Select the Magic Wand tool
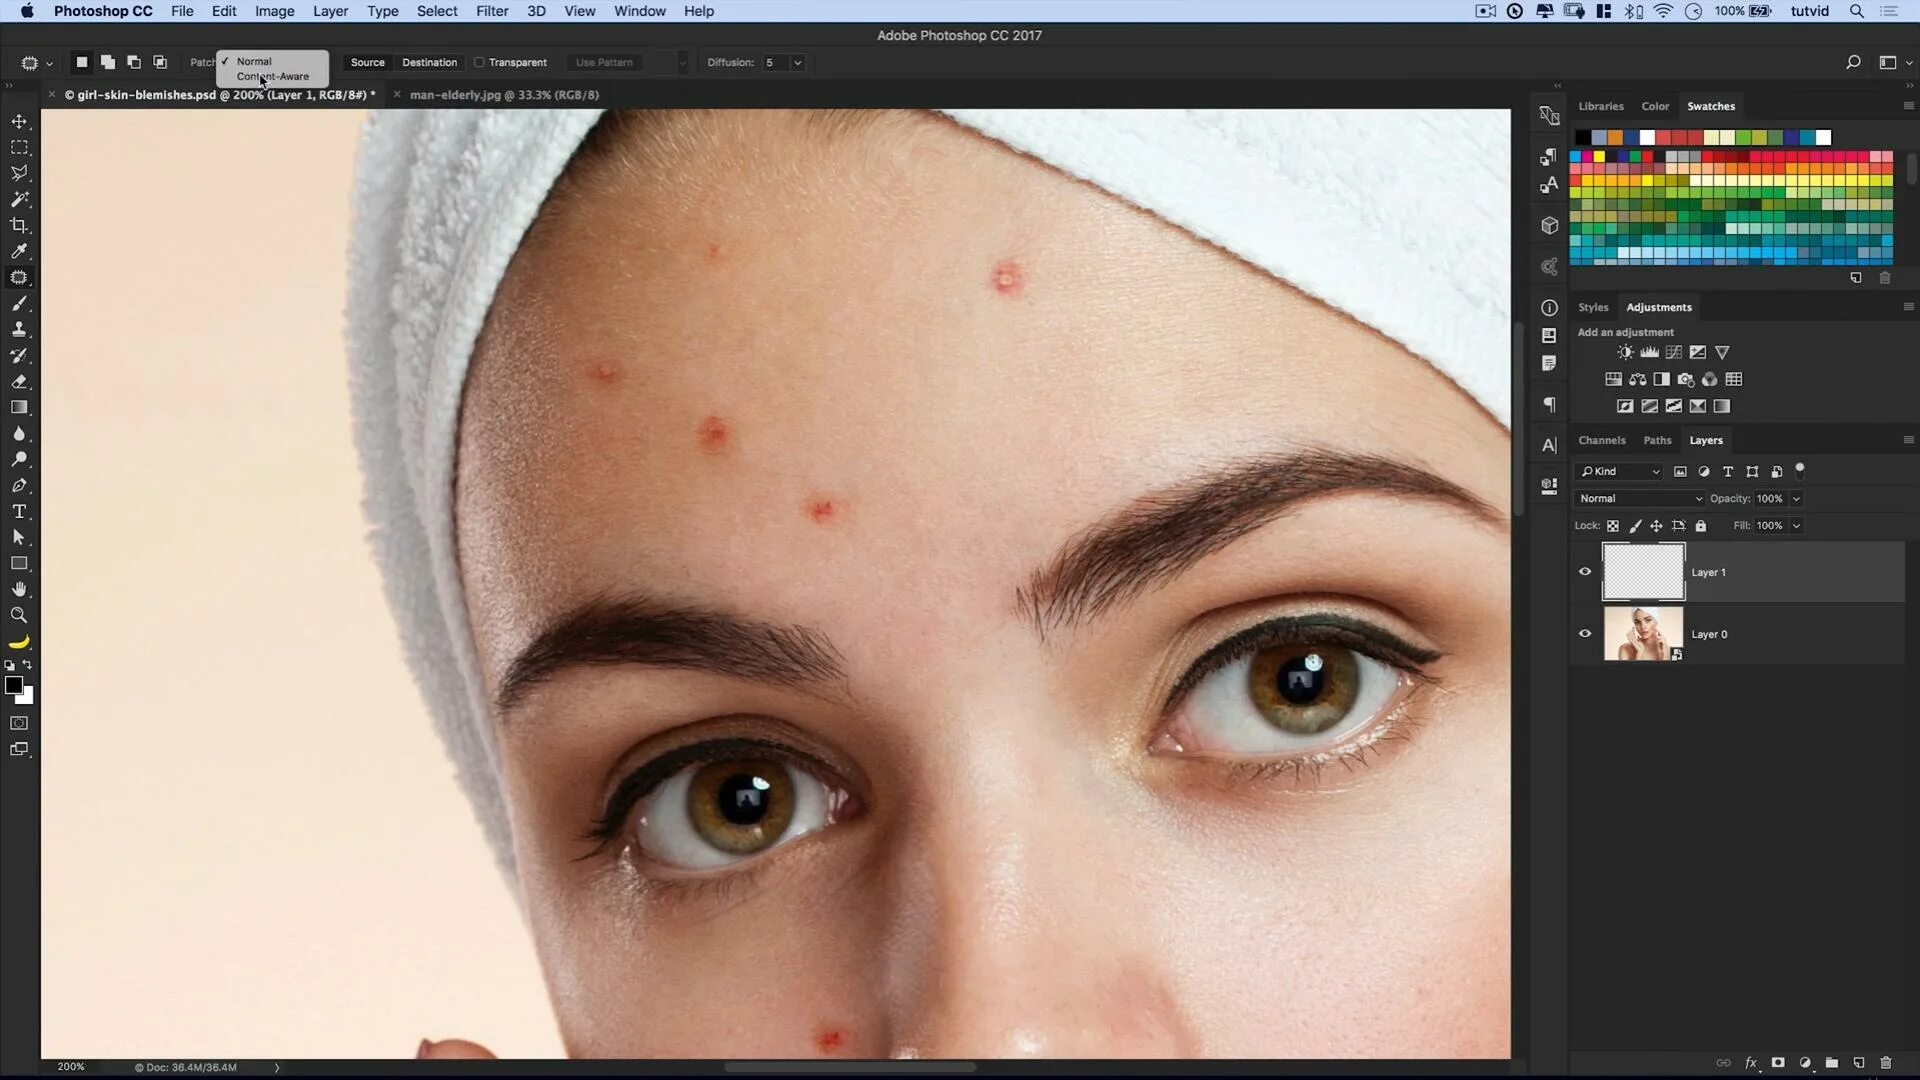Image resolution: width=1920 pixels, height=1080 pixels. [19, 199]
